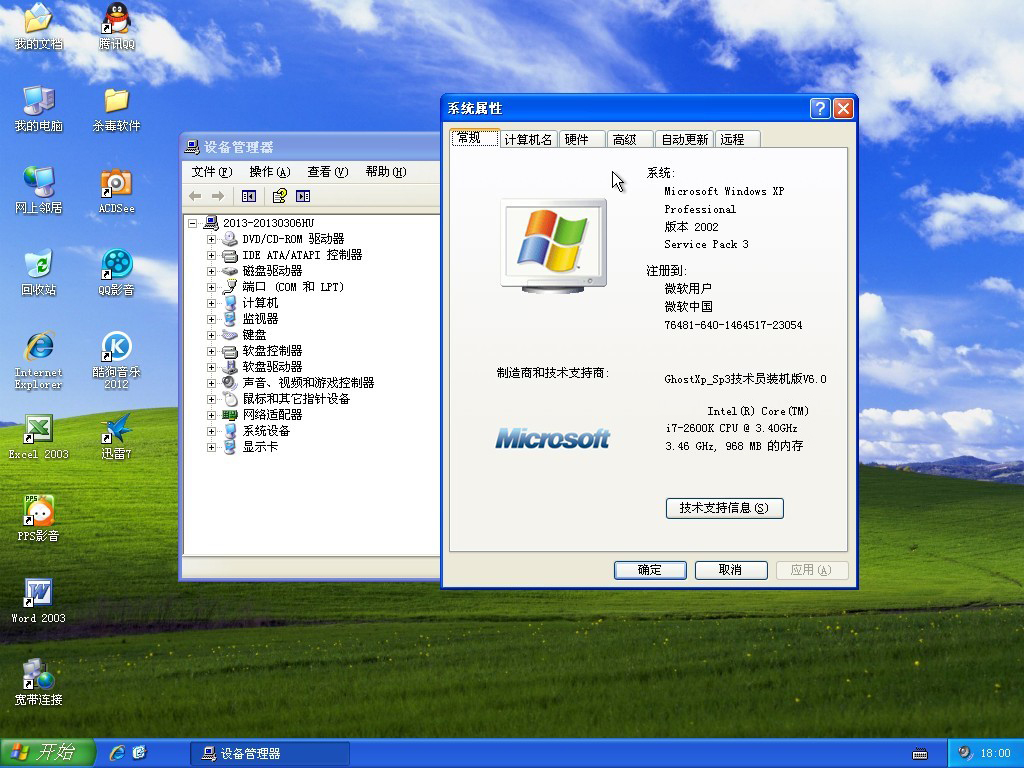Click system tray icon beside the clock

coord(965,753)
